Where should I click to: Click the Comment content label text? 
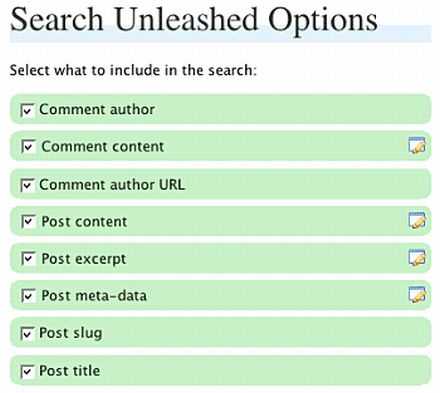click(103, 146)
